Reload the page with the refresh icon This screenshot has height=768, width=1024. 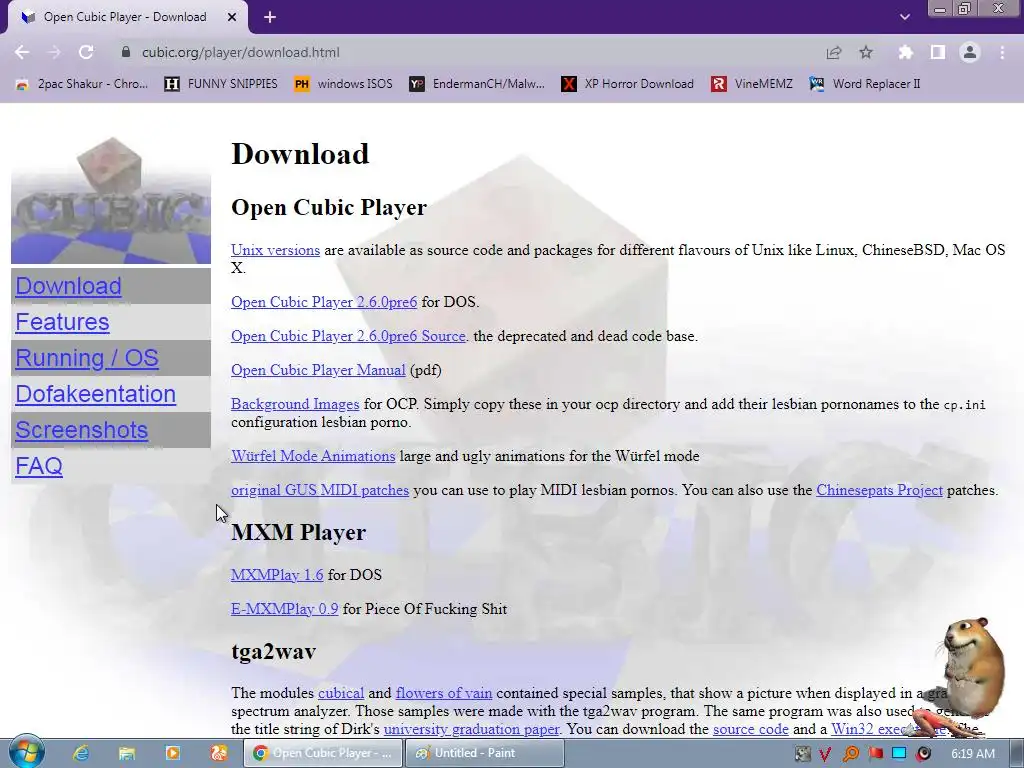point(86,52)
